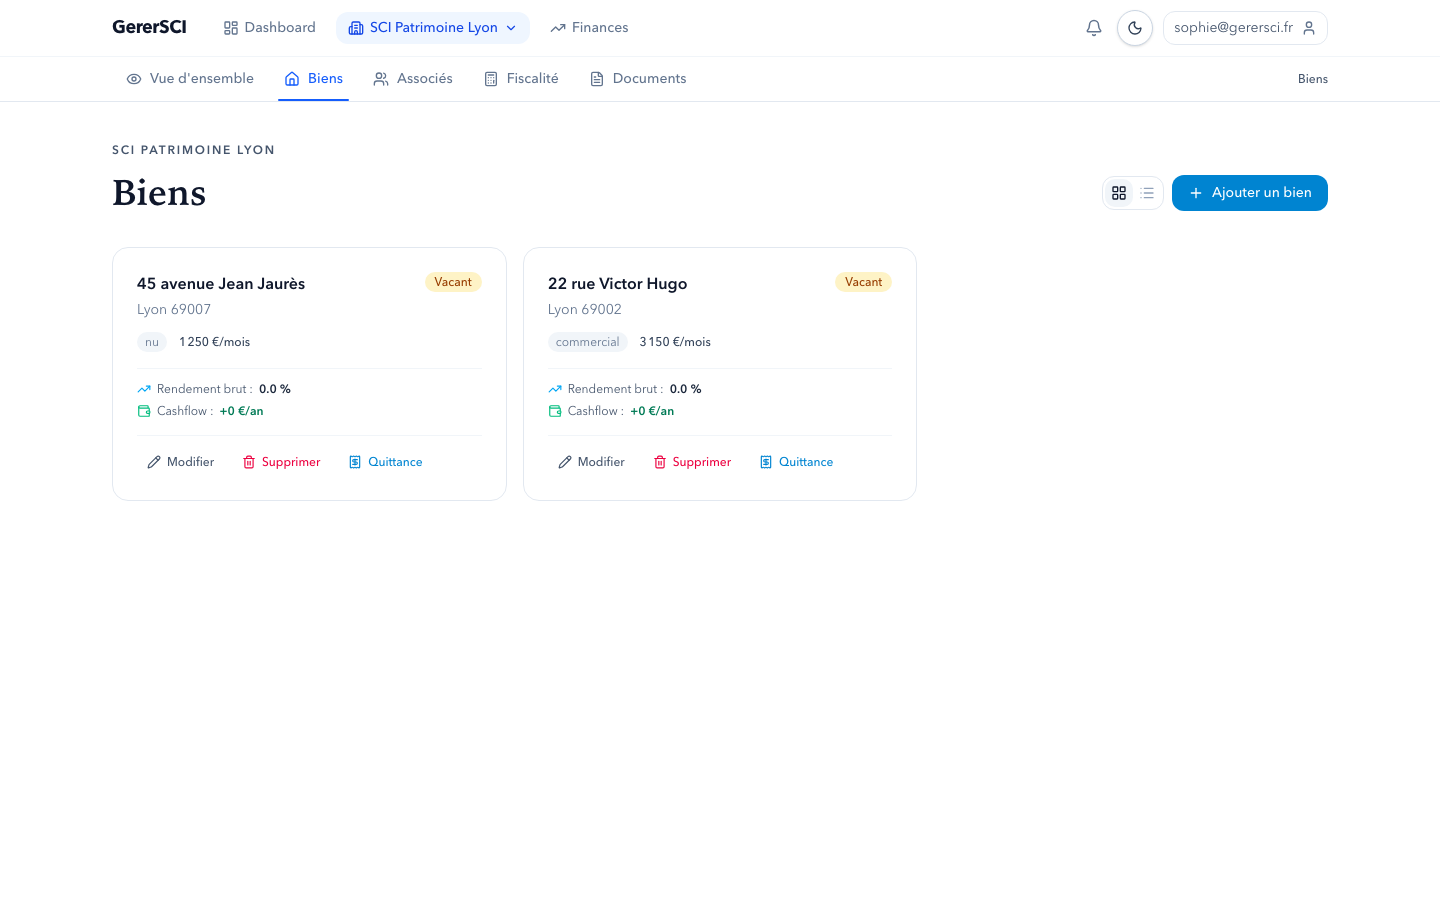Image resolution: width=1440 pixels, height=900 pixels.
Task: Click the chevron beside SCI Patrimoine Lyon
Action: (x=511, y=28)
